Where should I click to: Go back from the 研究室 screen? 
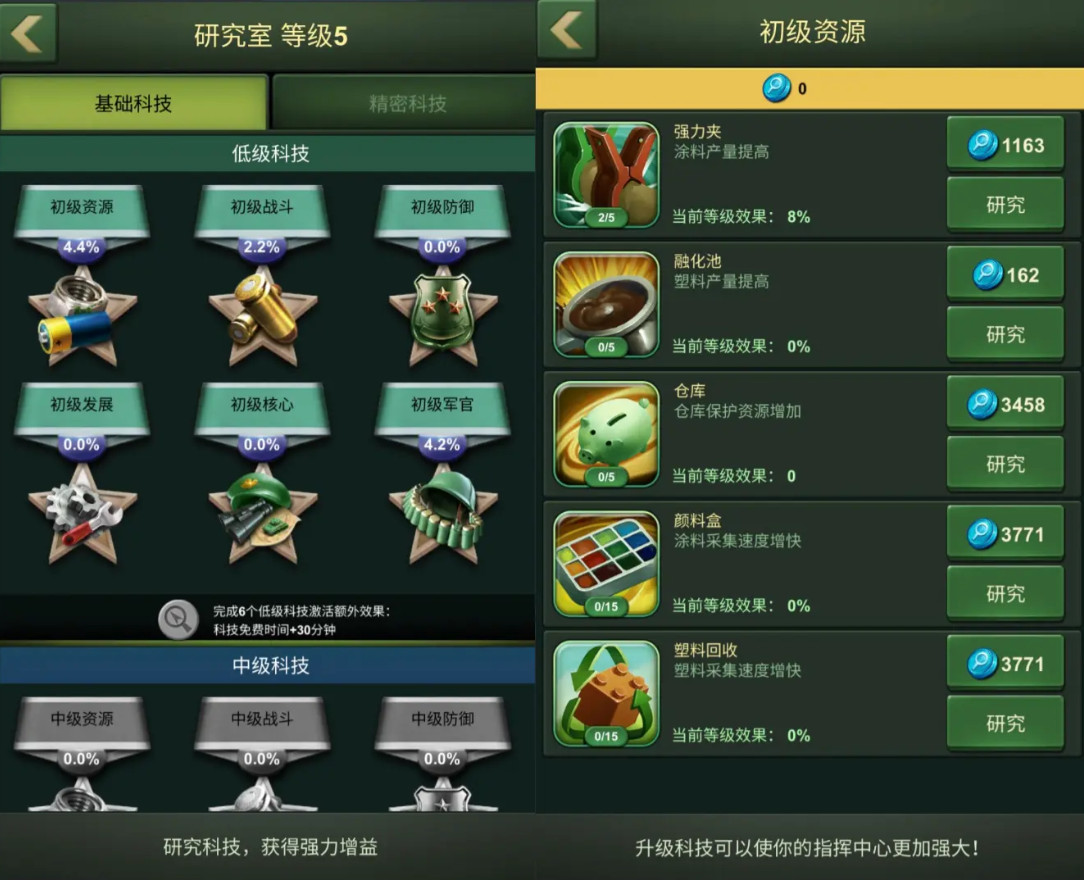click(28, 32)
